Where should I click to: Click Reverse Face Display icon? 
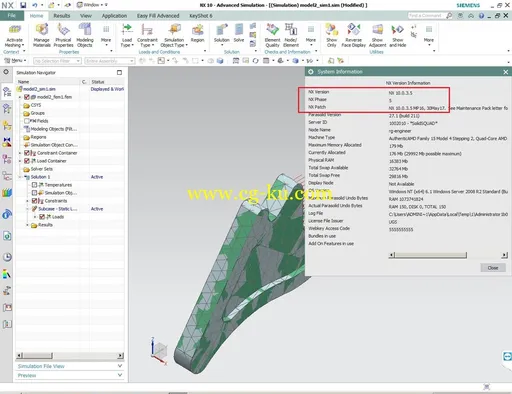coord(353,30)
